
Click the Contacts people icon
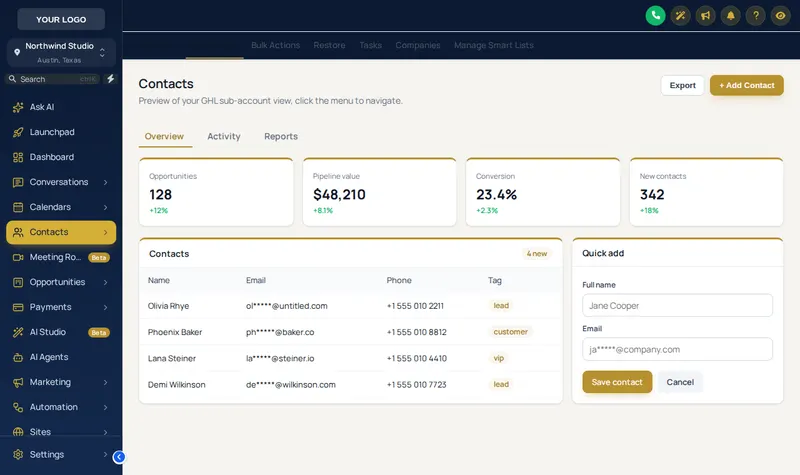[x=18, y=232]
